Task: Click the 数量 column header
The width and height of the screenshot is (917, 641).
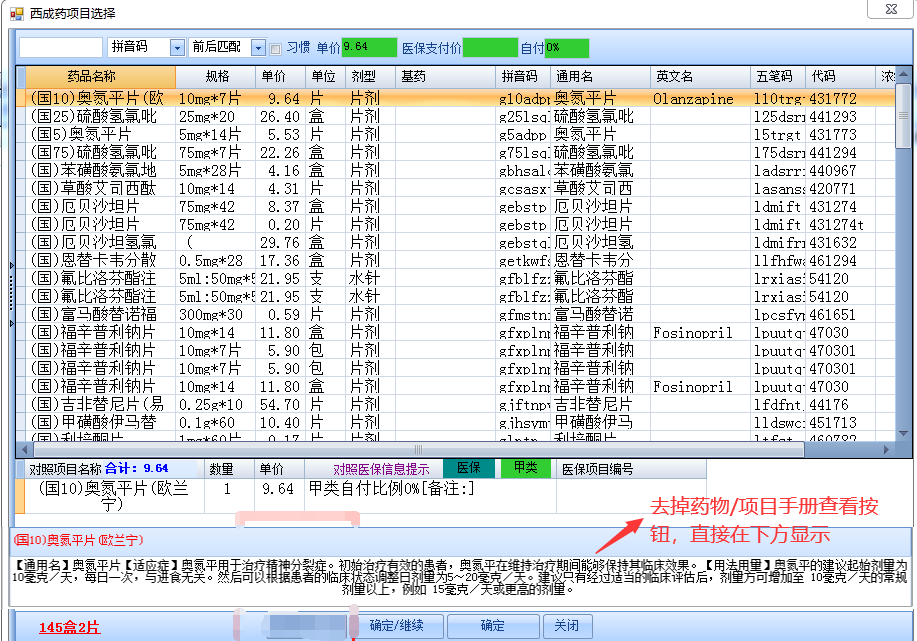Action: point(229,468)
